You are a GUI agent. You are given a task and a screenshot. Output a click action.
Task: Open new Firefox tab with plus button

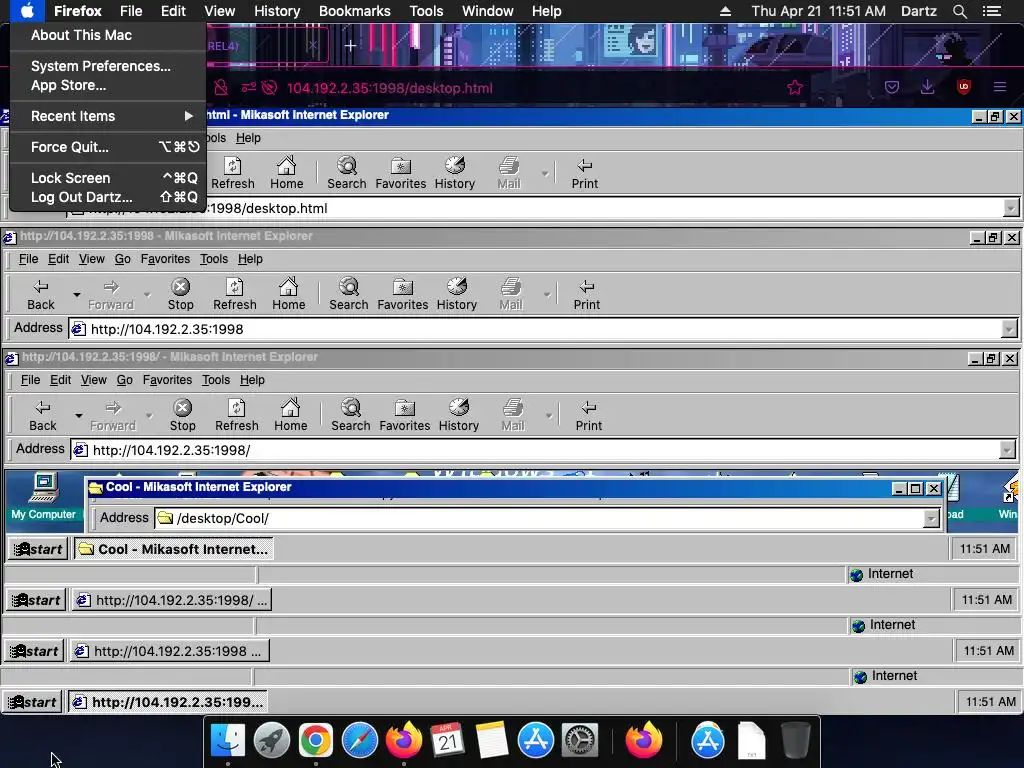pos(351,46)
